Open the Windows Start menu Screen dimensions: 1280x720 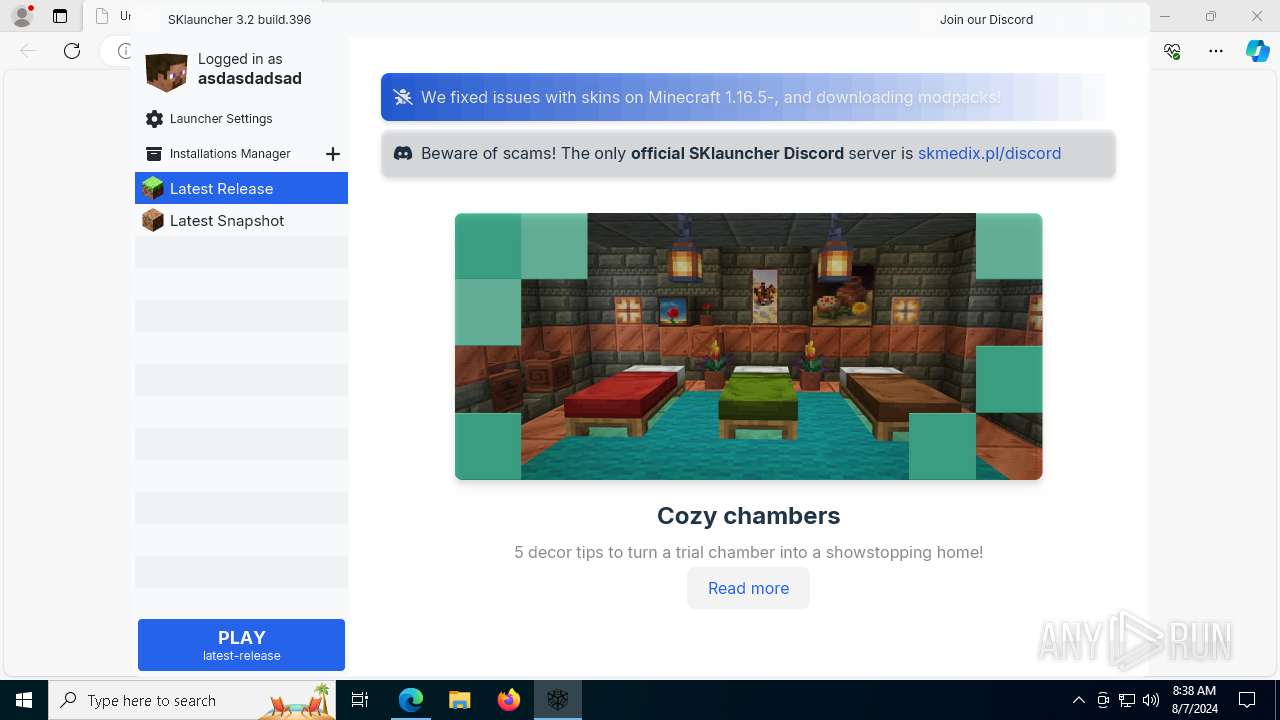(x=24, y=700)
